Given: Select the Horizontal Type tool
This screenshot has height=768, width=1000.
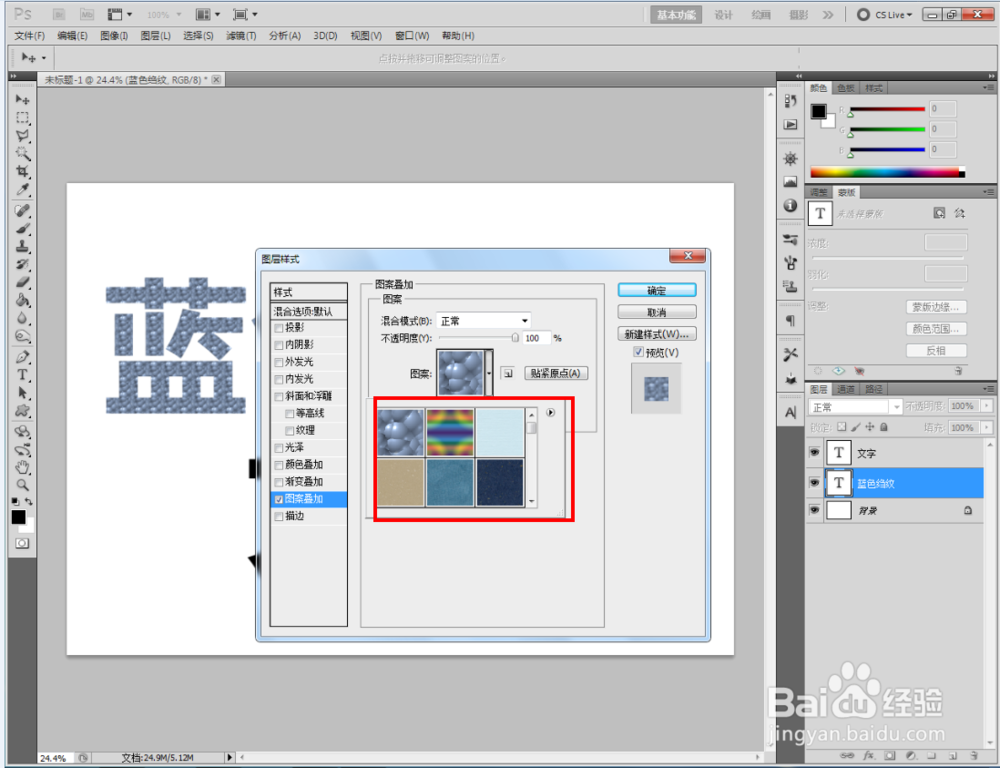Looking at the screenshot, I should point(22,374).
